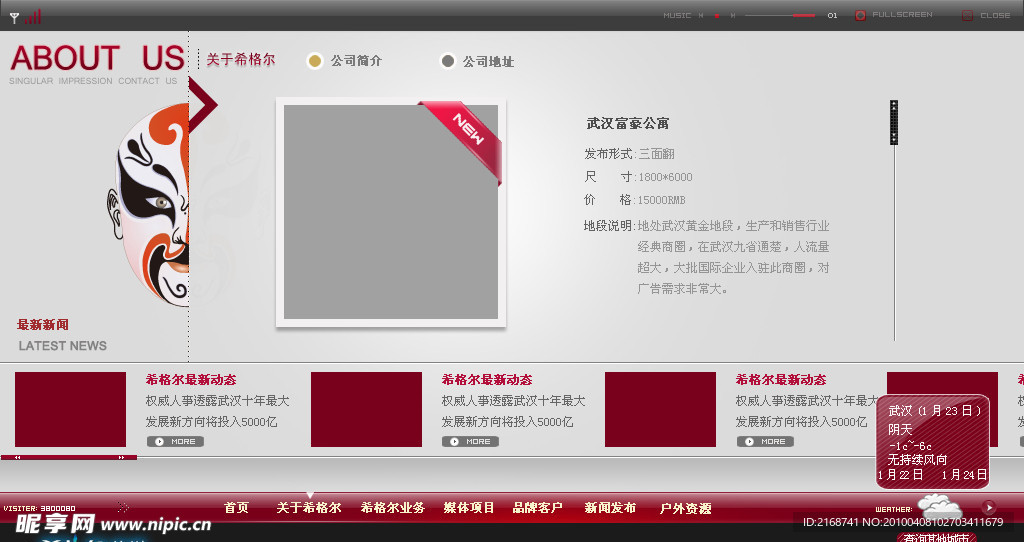Click MORE button of third news item
This screenshot has width=1024, height=542.
point(765,441)
